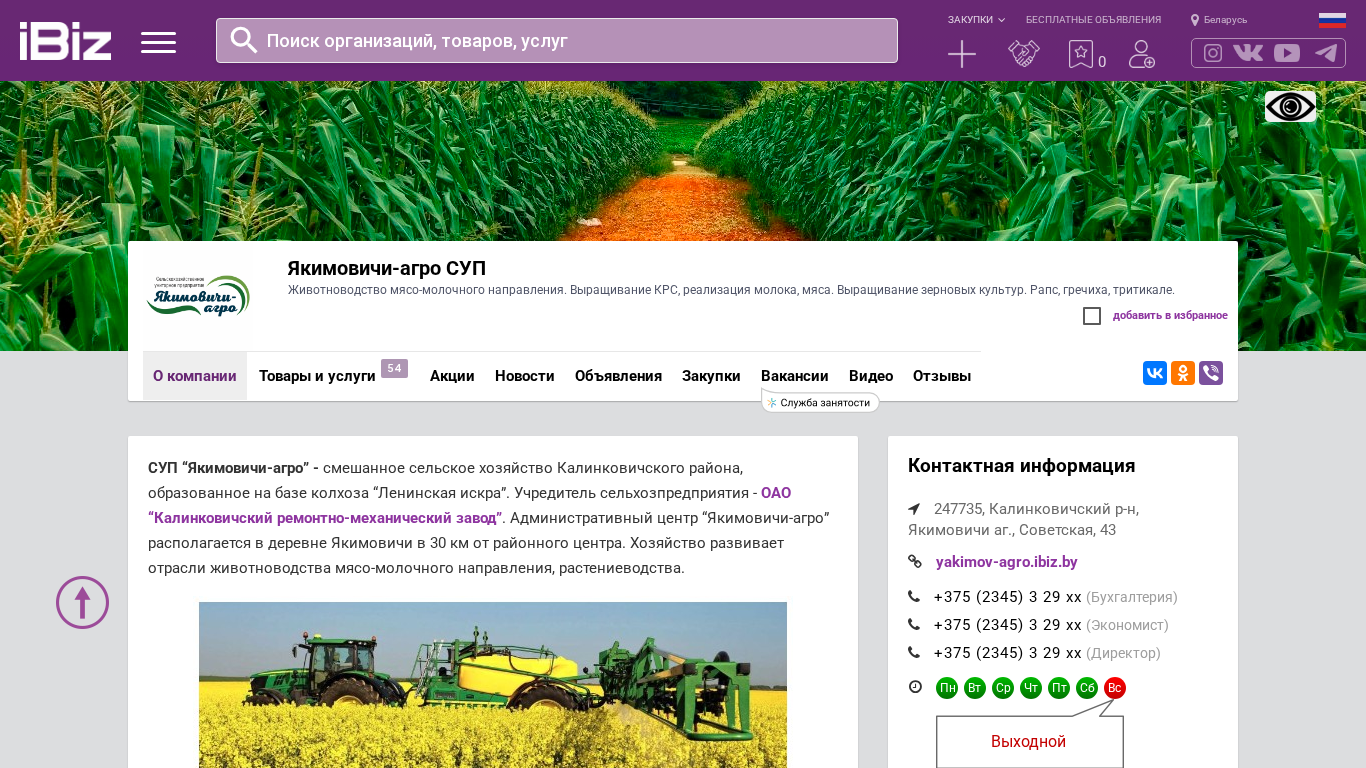Switch to the Акции tab
Screen dimensions: 1366x768
tap(452, 376)
